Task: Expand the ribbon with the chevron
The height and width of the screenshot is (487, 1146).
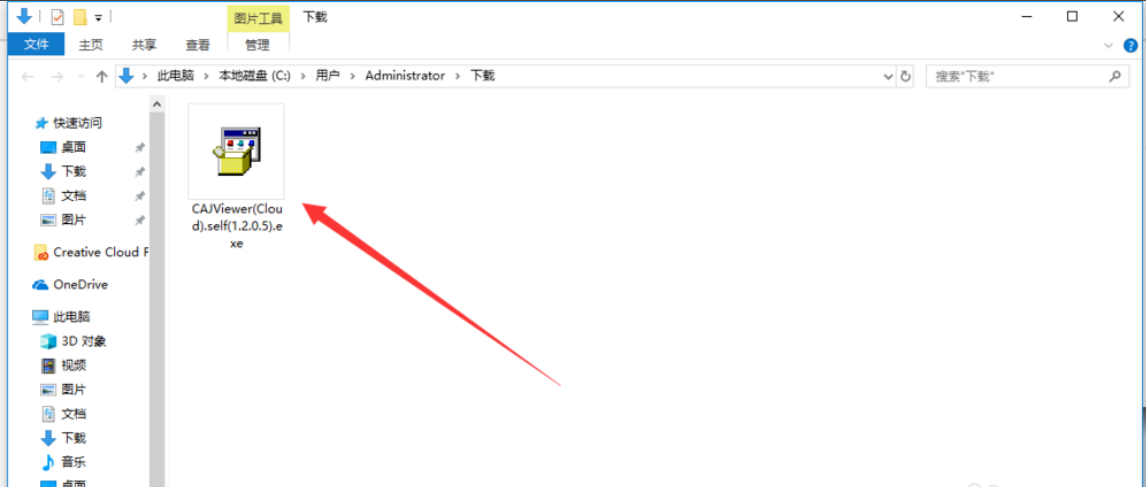Action: pos(1108,45)
